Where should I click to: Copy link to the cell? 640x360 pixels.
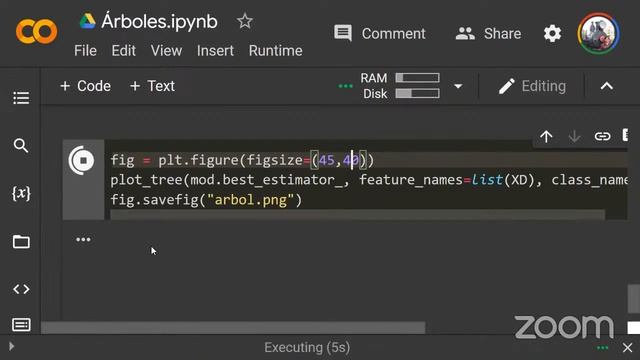(602, 136)
